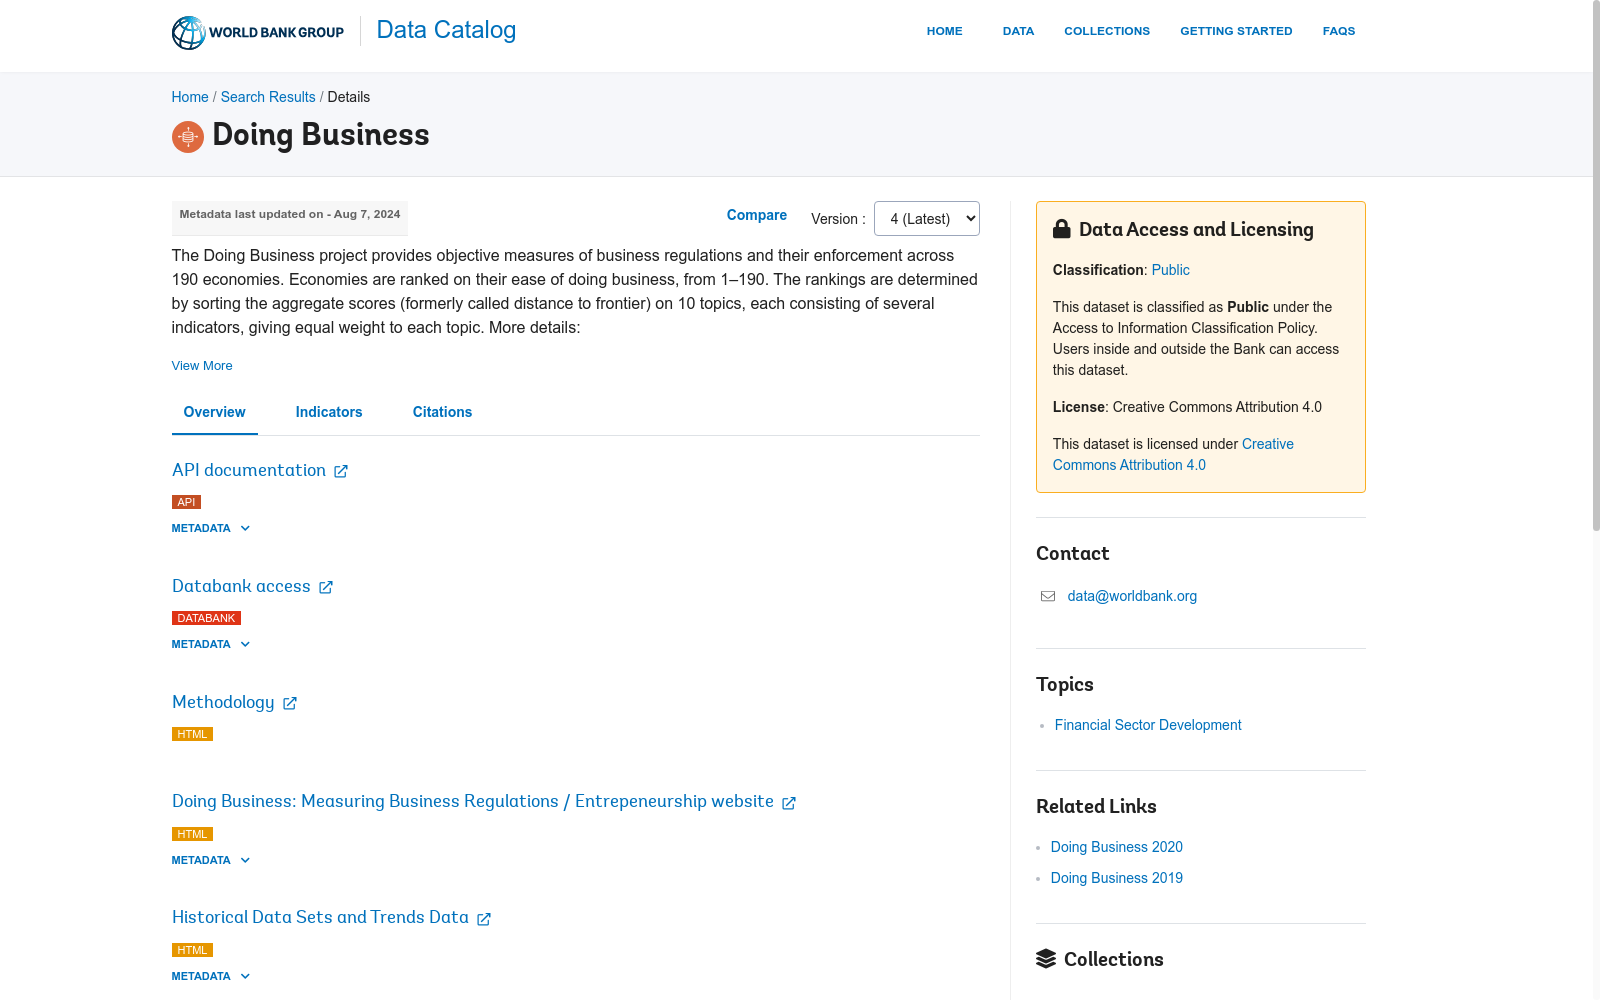Click external link icon beside Methodology
1600x1000 pixels.
coord(290,703)
